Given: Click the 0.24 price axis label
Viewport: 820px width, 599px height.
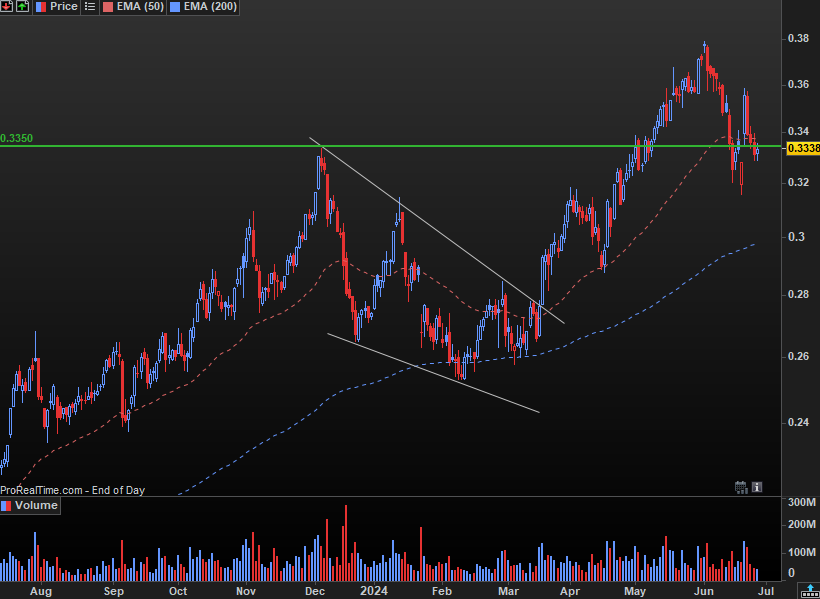Looking at the screenshot, I should (798, 422).
